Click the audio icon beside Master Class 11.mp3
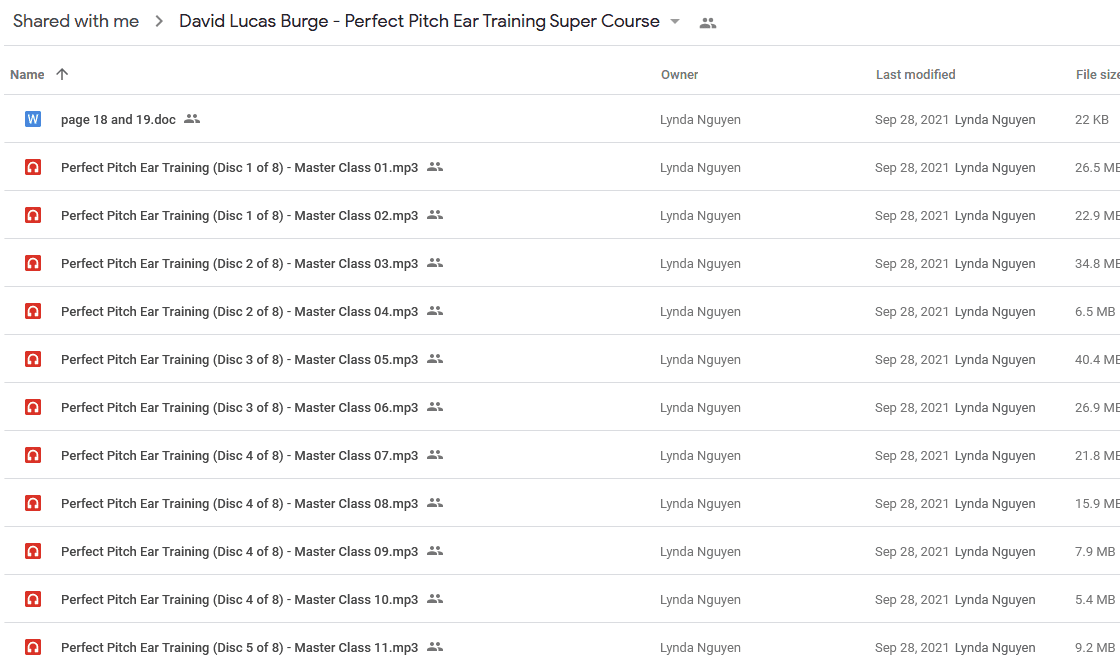The width and height of the screenshot is (1120, 661). pos(33,647)
